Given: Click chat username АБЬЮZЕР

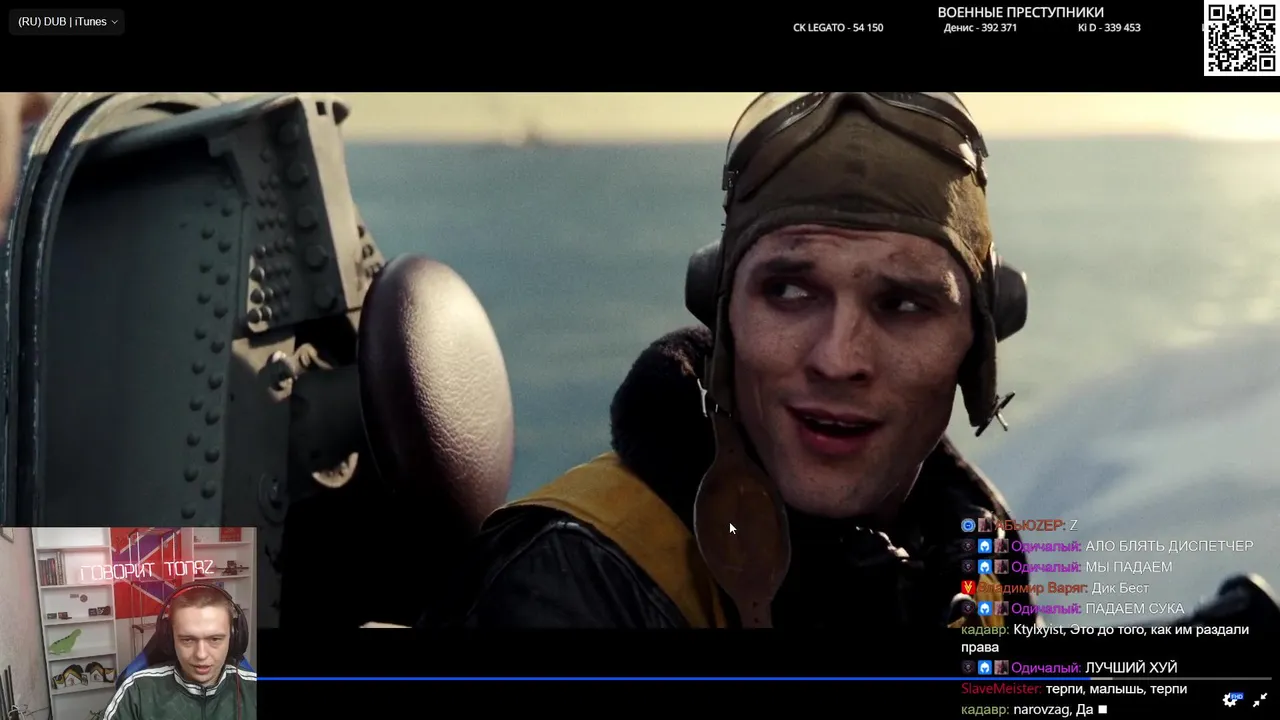Looking at the screenshot, I should coord(1031,526).
